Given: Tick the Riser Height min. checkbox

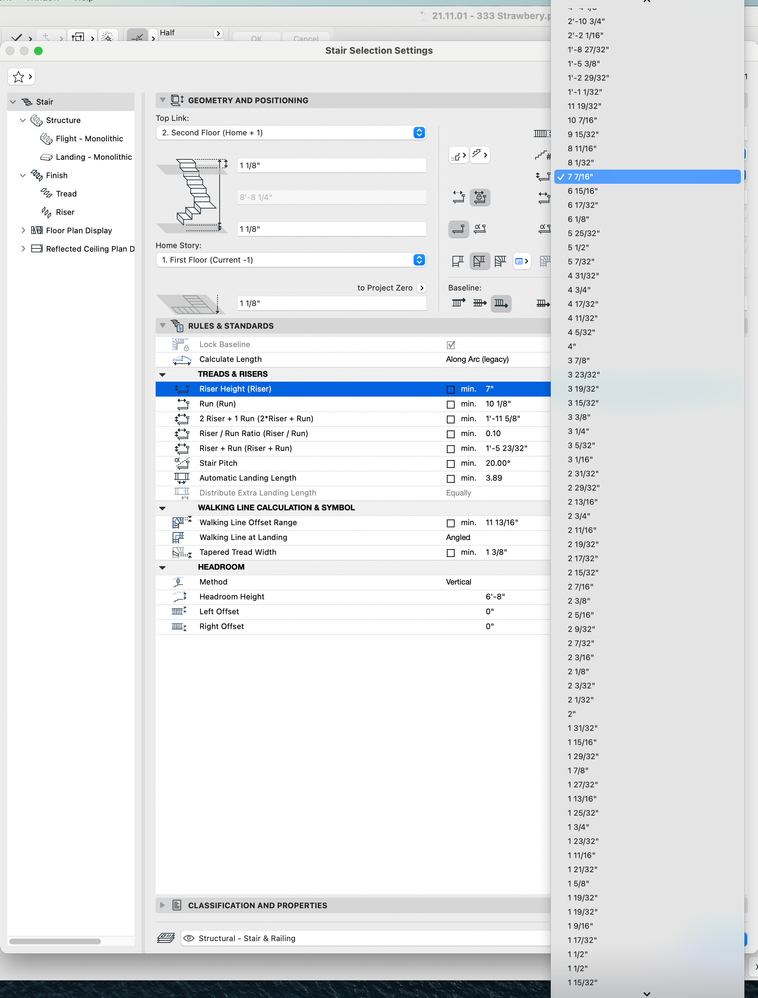Looking at the screenshot, I should pyautogui.click(x=451, y=390).
